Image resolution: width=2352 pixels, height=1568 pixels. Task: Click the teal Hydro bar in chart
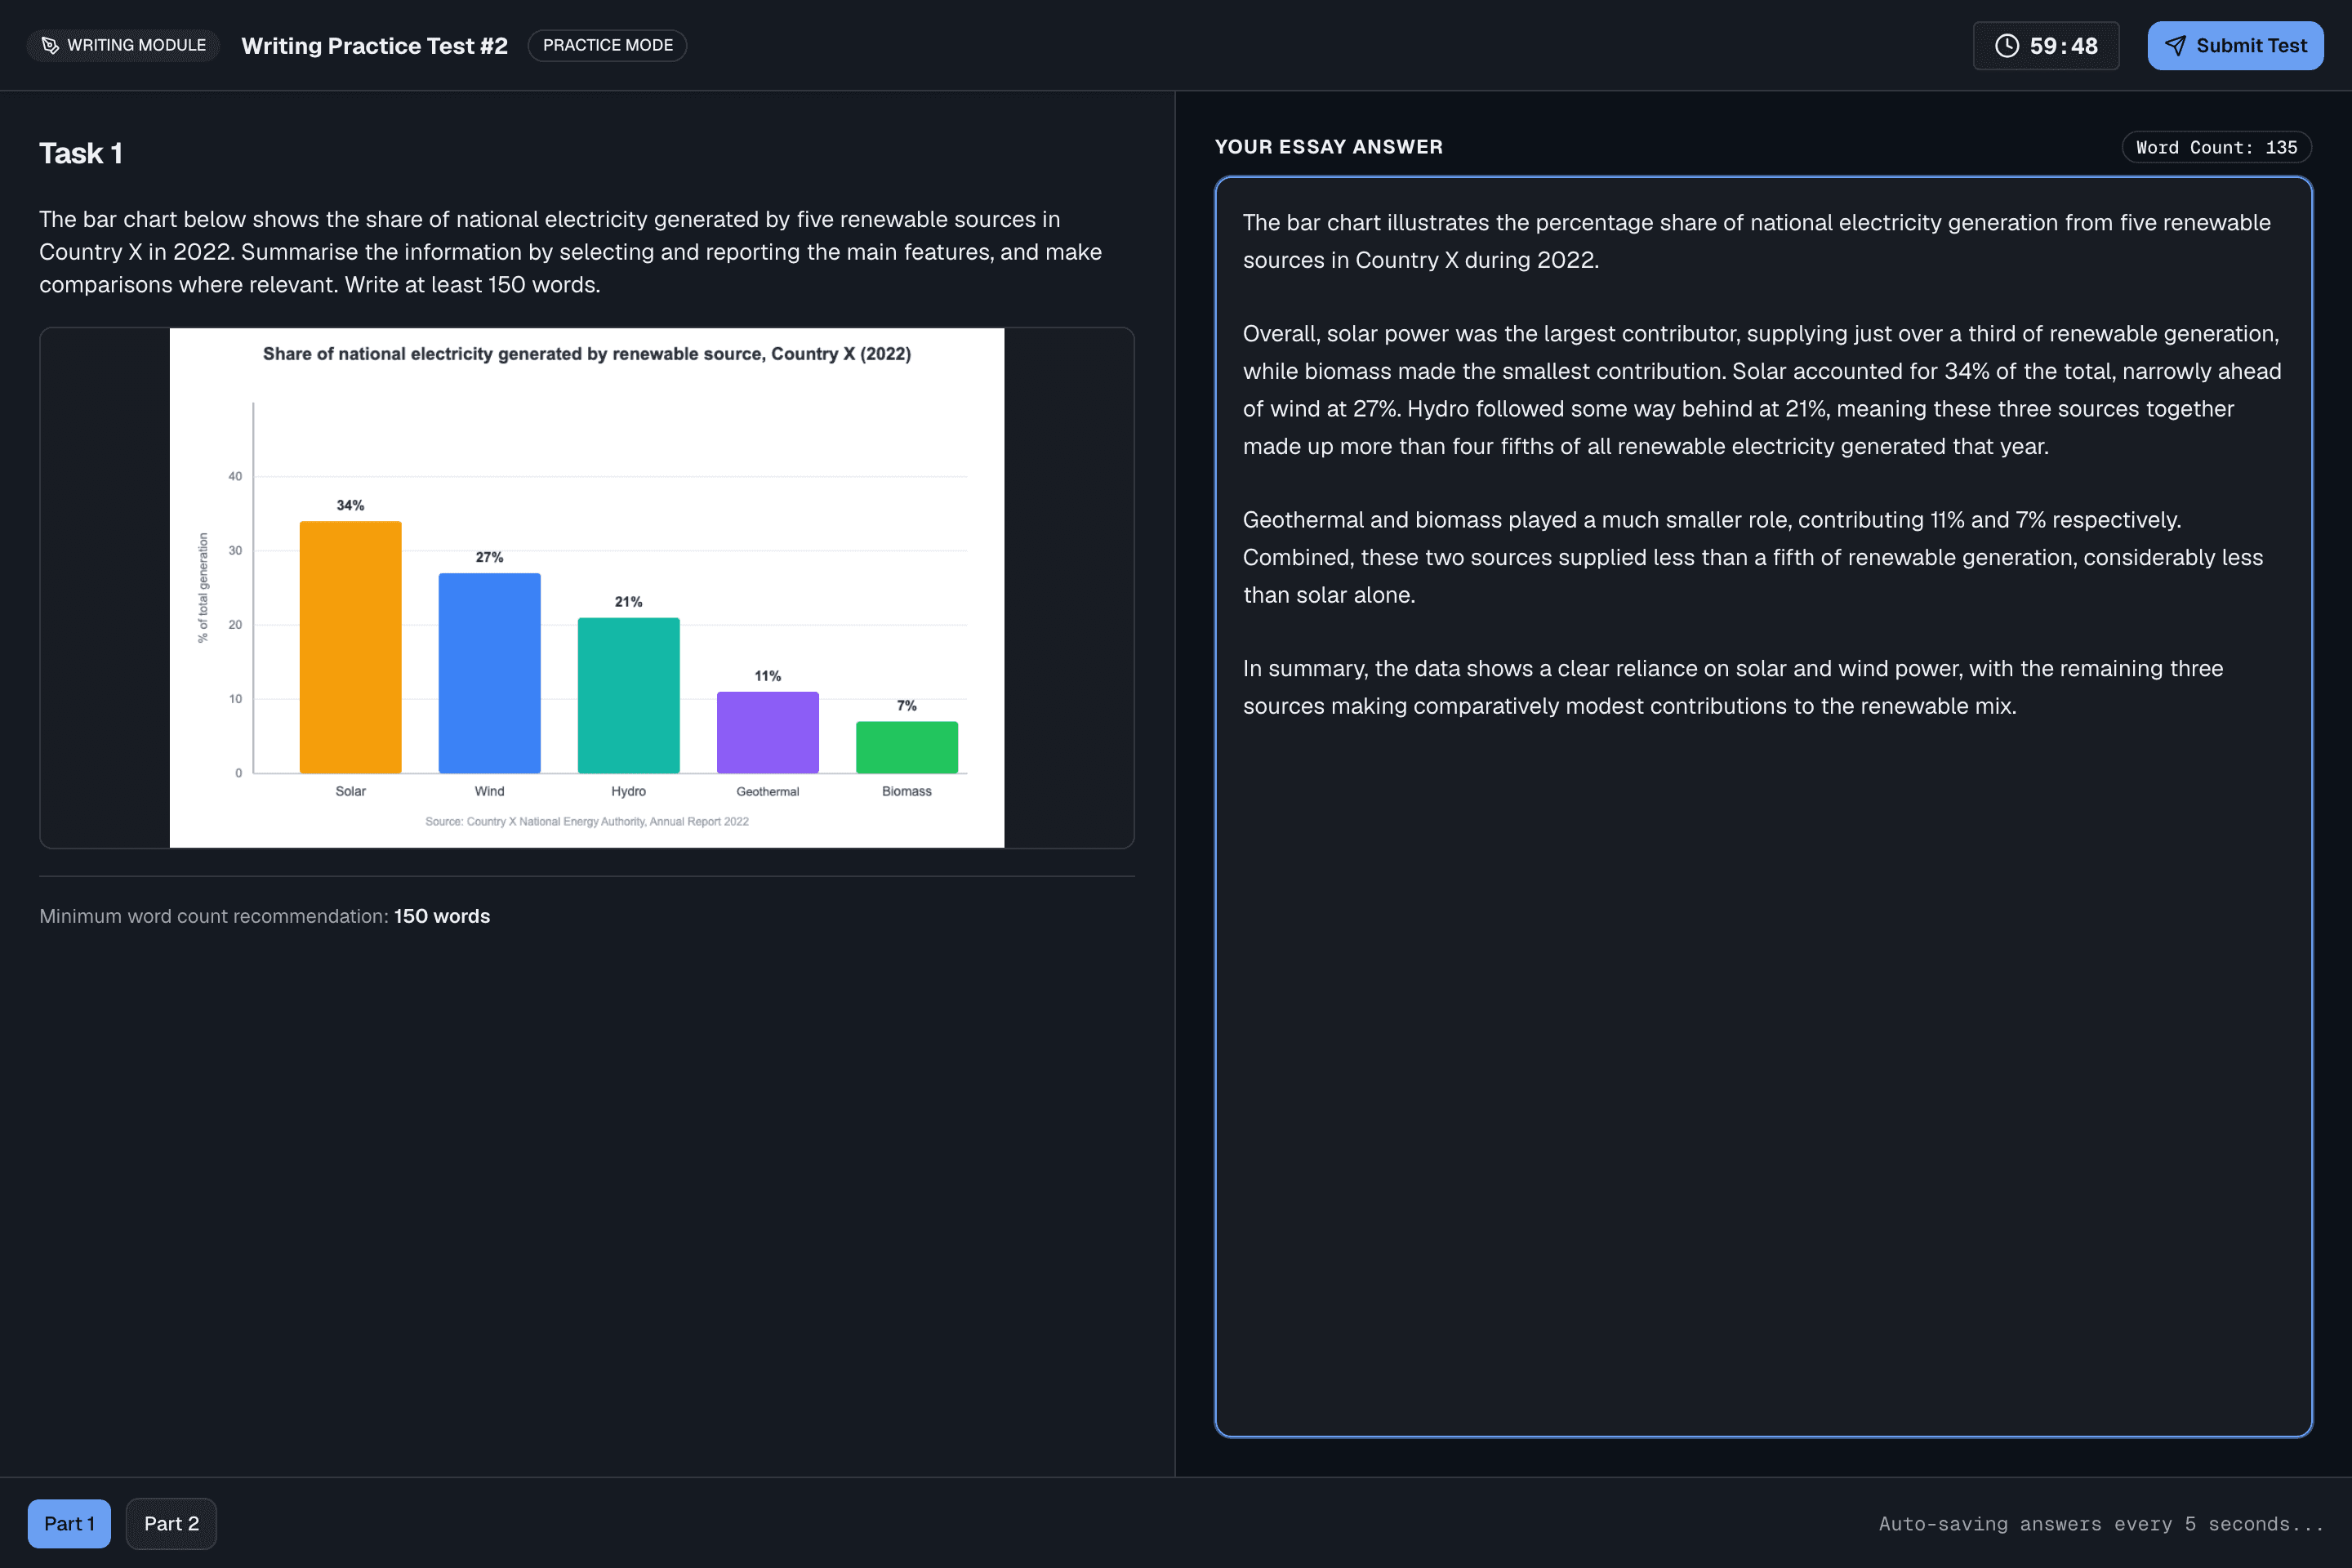628,695
